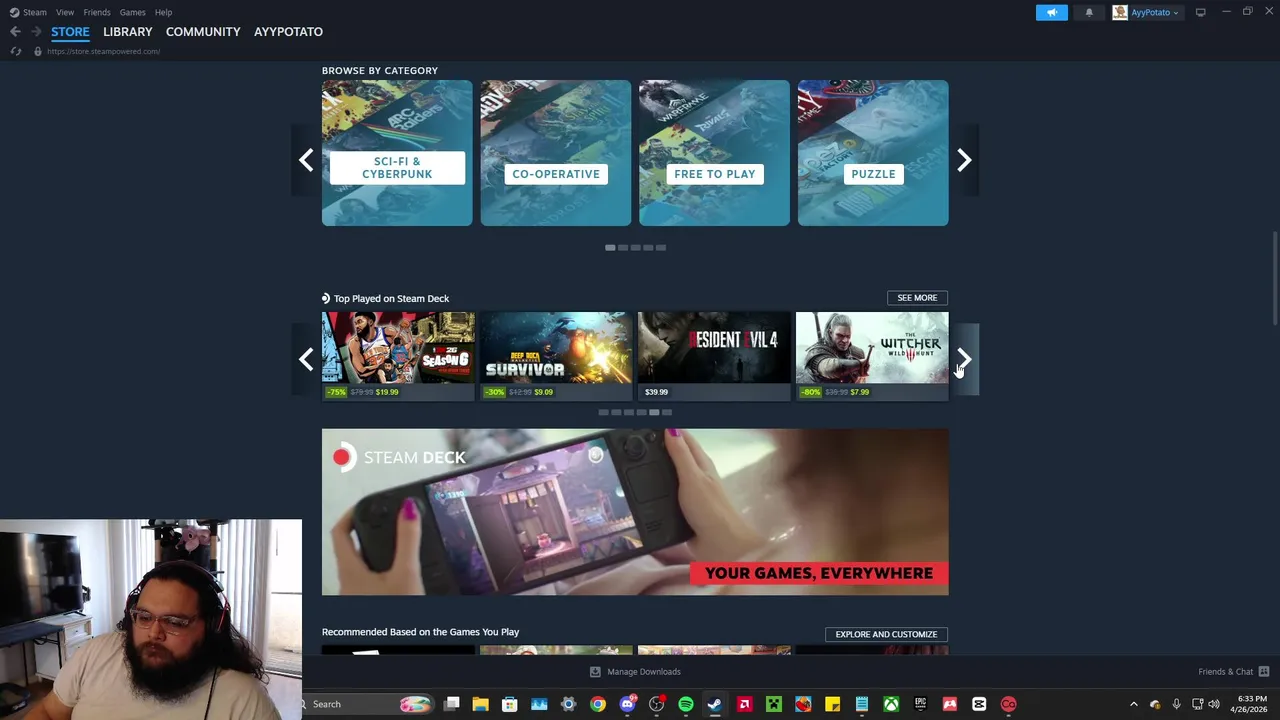1280x720 pixels.
Task: Open the Steam menu
Action: [35, 12]
